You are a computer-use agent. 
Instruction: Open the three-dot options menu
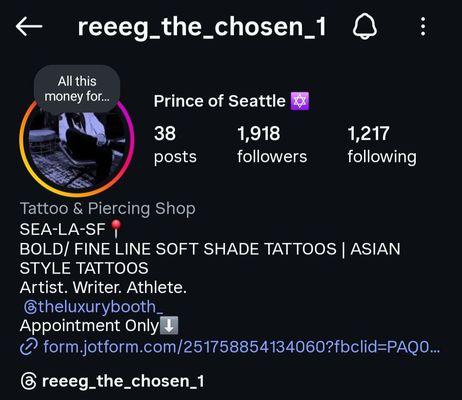click(x=423, y=27)
